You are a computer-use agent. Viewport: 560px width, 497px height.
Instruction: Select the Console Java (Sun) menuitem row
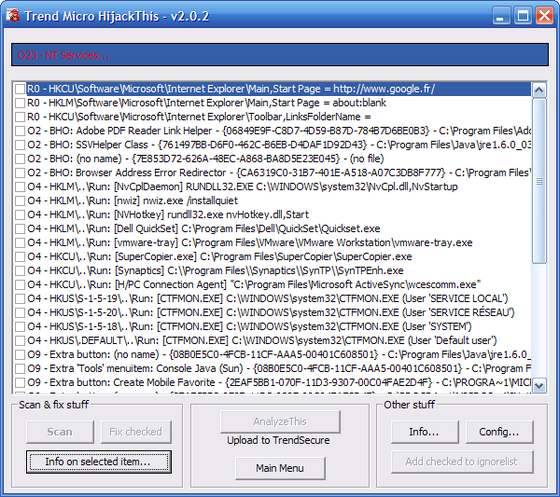coord(279,368)
